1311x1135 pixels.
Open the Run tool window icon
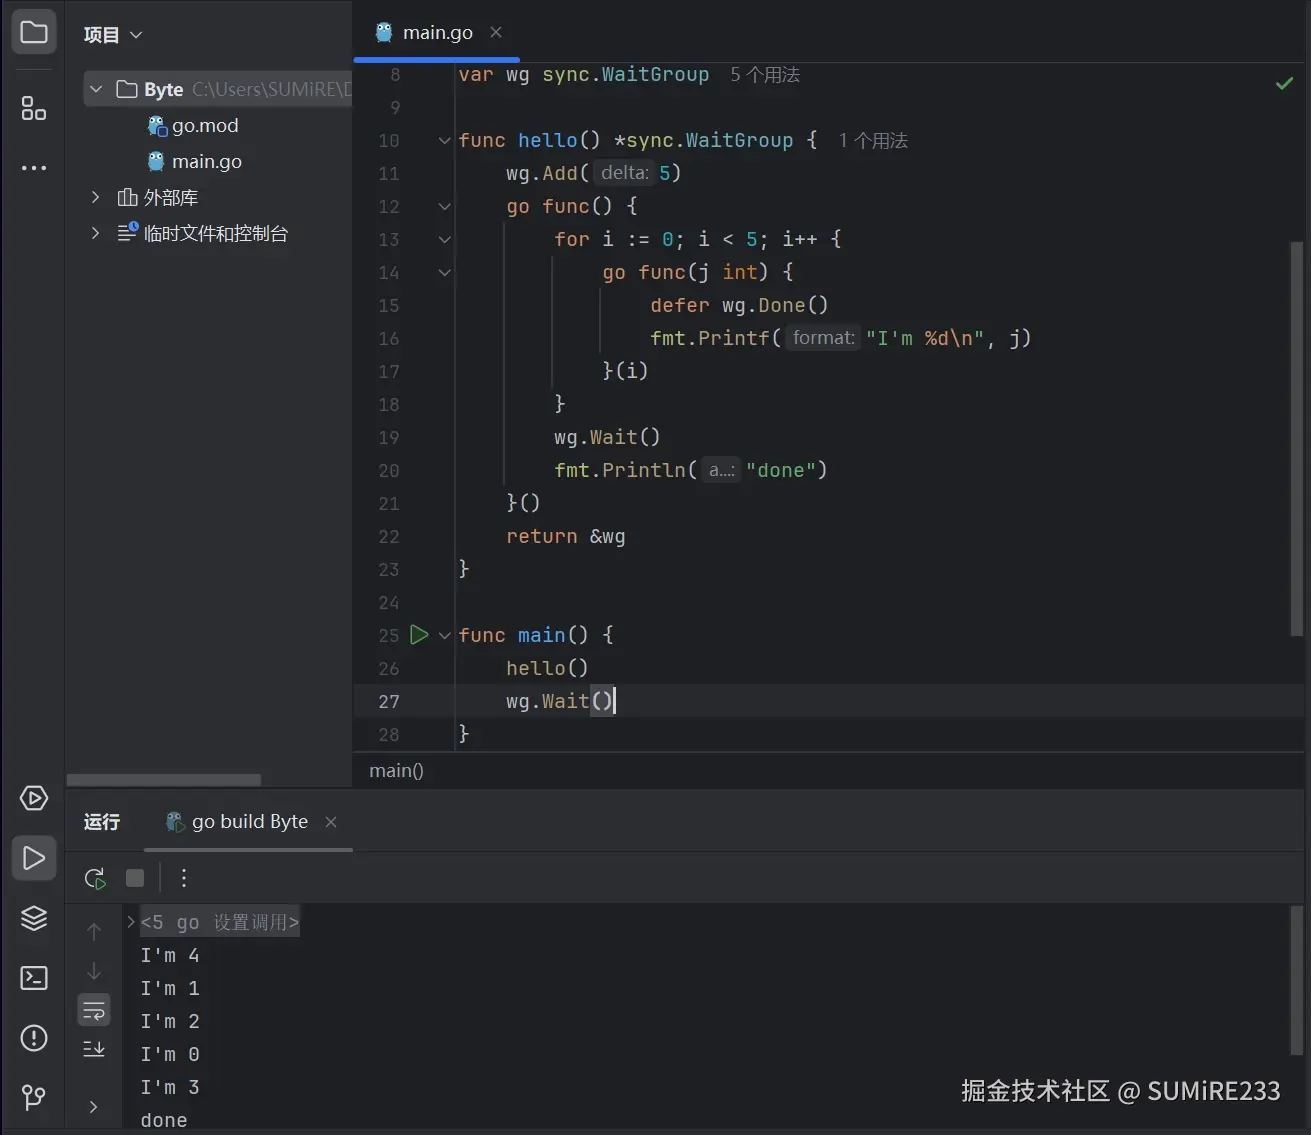click(x=34, y=858)
